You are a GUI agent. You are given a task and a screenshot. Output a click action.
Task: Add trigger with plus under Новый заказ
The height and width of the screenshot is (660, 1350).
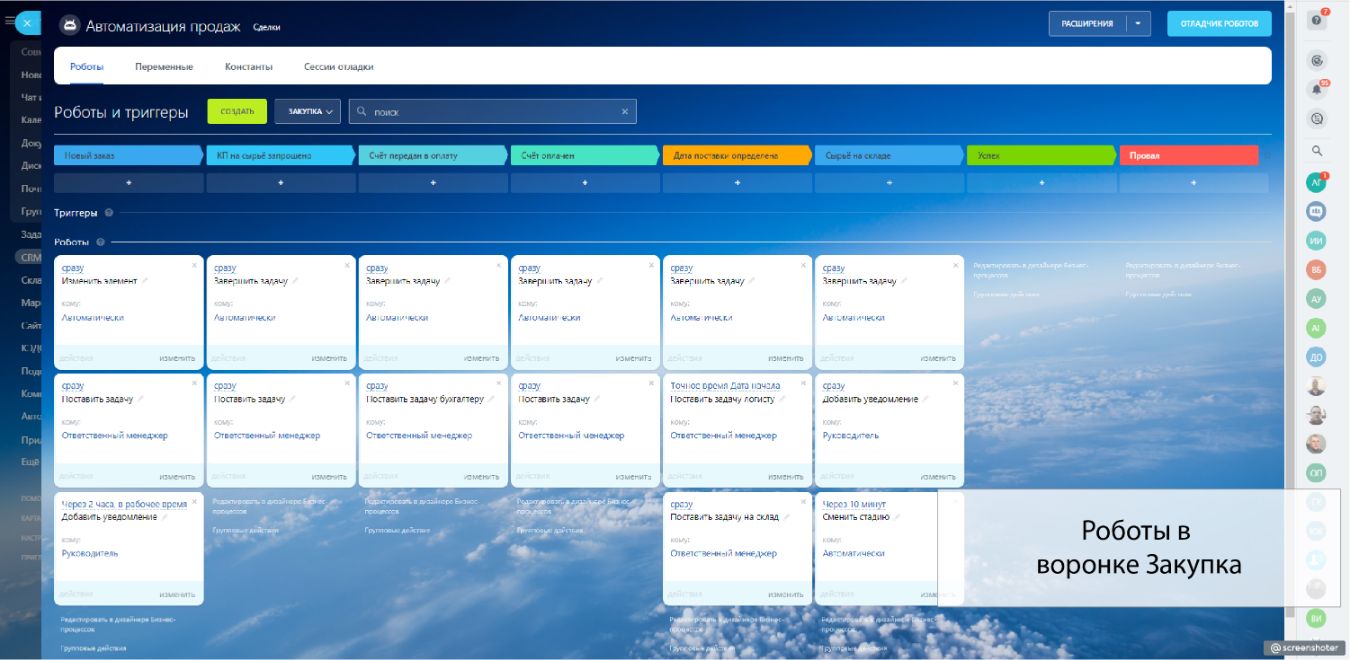pos(128,183)
